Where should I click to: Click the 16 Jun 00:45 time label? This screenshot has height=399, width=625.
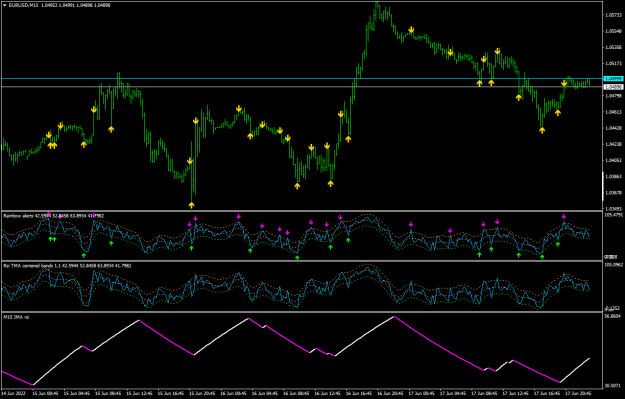tap(234, 393)
